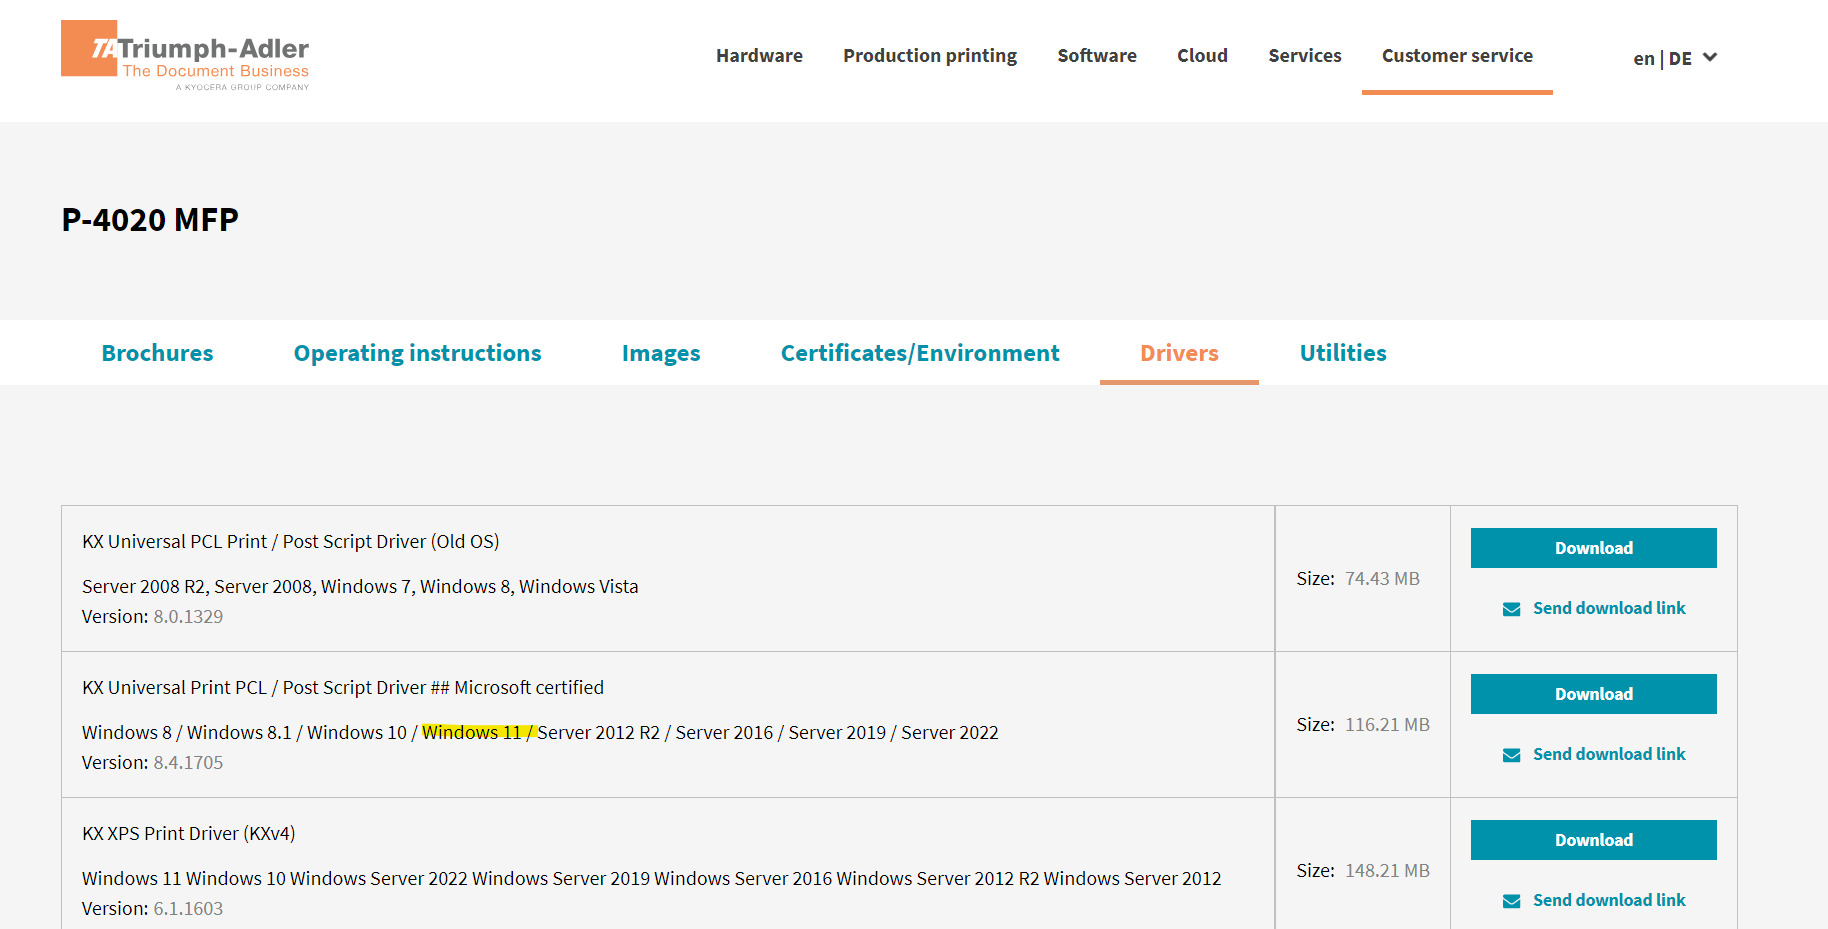Go to the Utilities tab
The image size is (1828, 929).
[1342, 353]
